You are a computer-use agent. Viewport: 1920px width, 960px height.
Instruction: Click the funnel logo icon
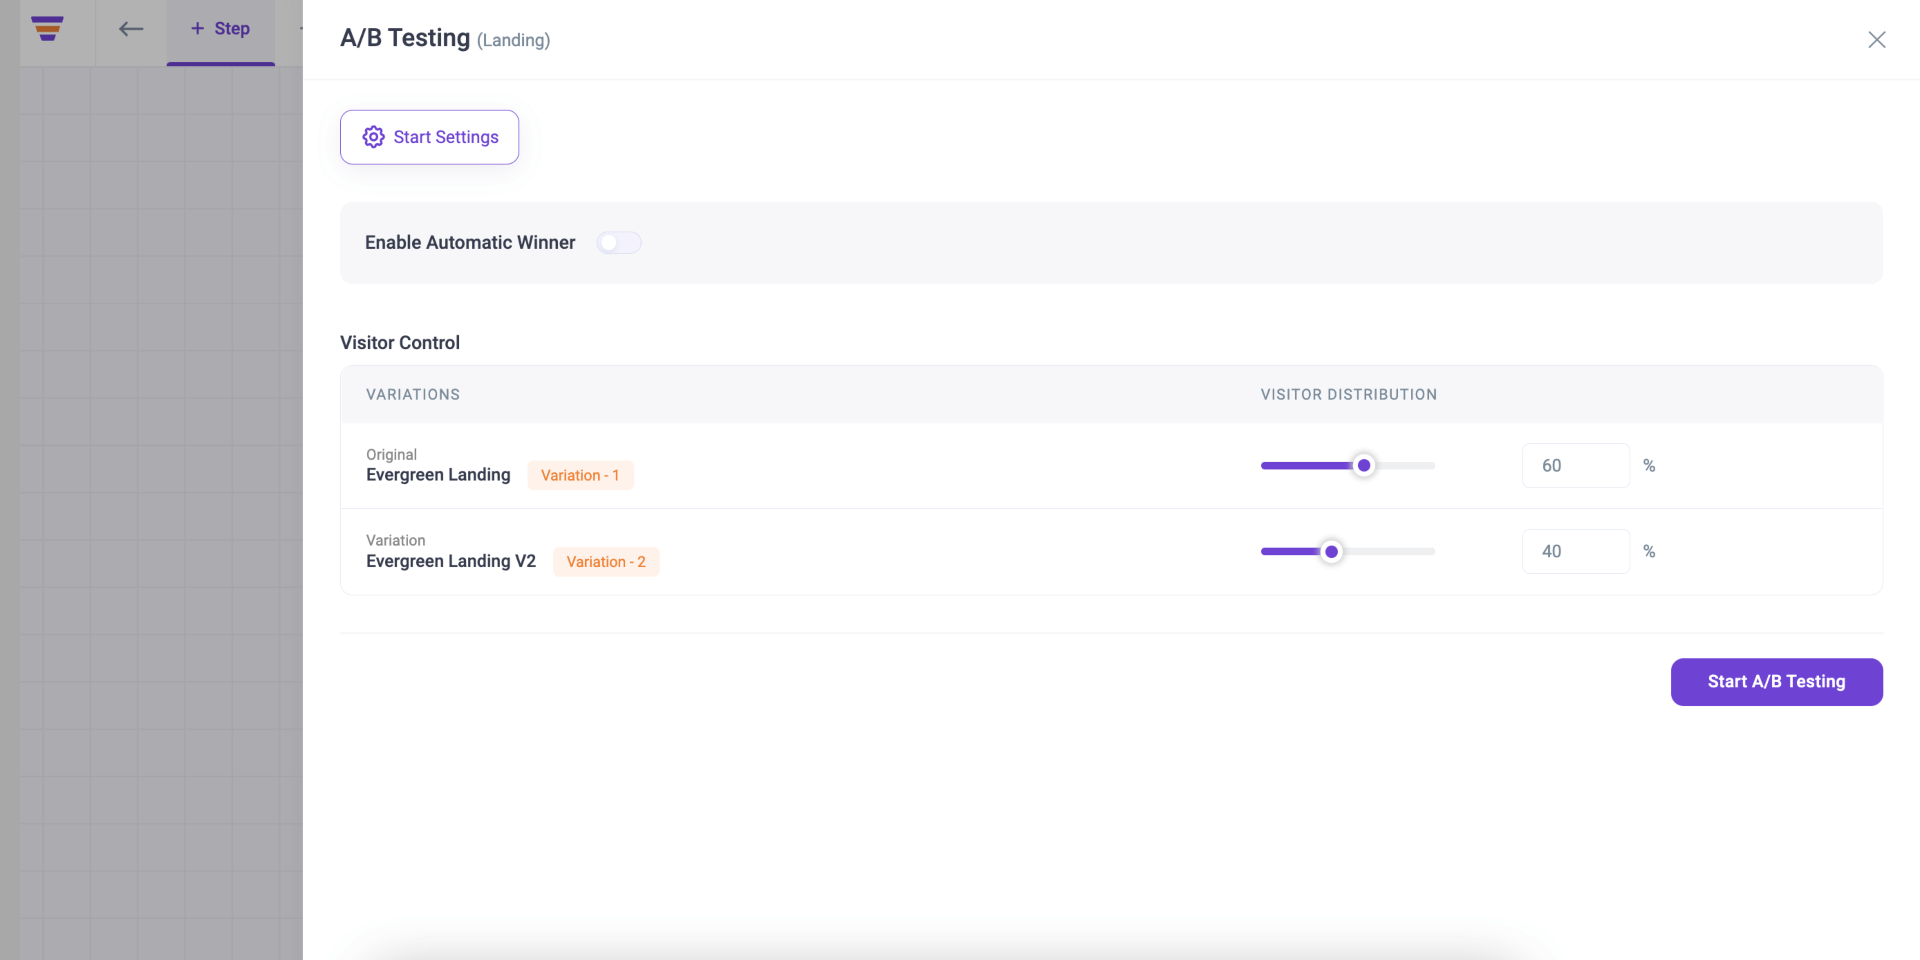pos(47,29)
